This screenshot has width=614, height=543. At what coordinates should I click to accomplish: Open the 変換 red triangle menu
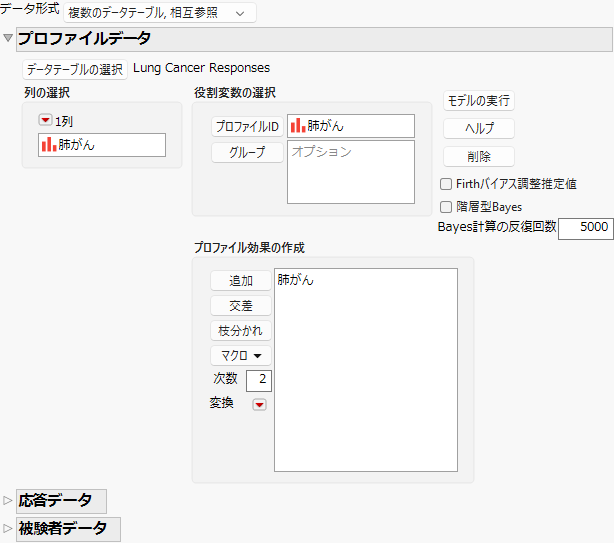259,404
